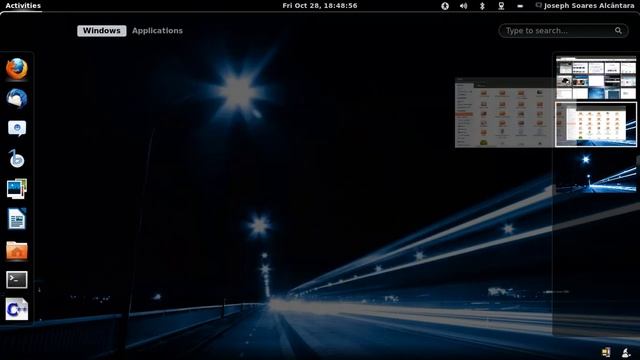The image size is (640, 360).
Task: Switch to the Applications tab
Action: pos(157,31)
